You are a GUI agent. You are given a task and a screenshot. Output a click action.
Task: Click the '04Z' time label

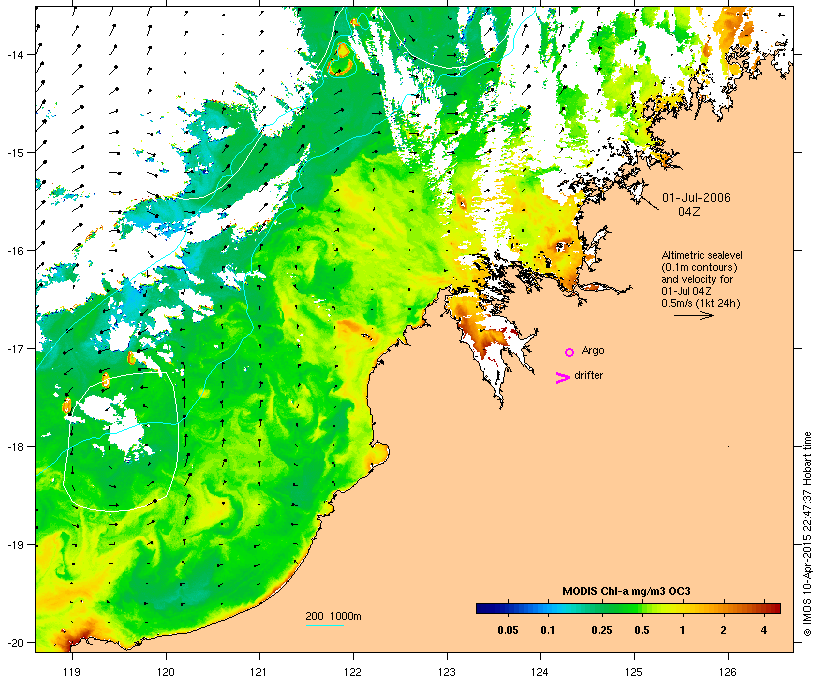coord(689,211)
